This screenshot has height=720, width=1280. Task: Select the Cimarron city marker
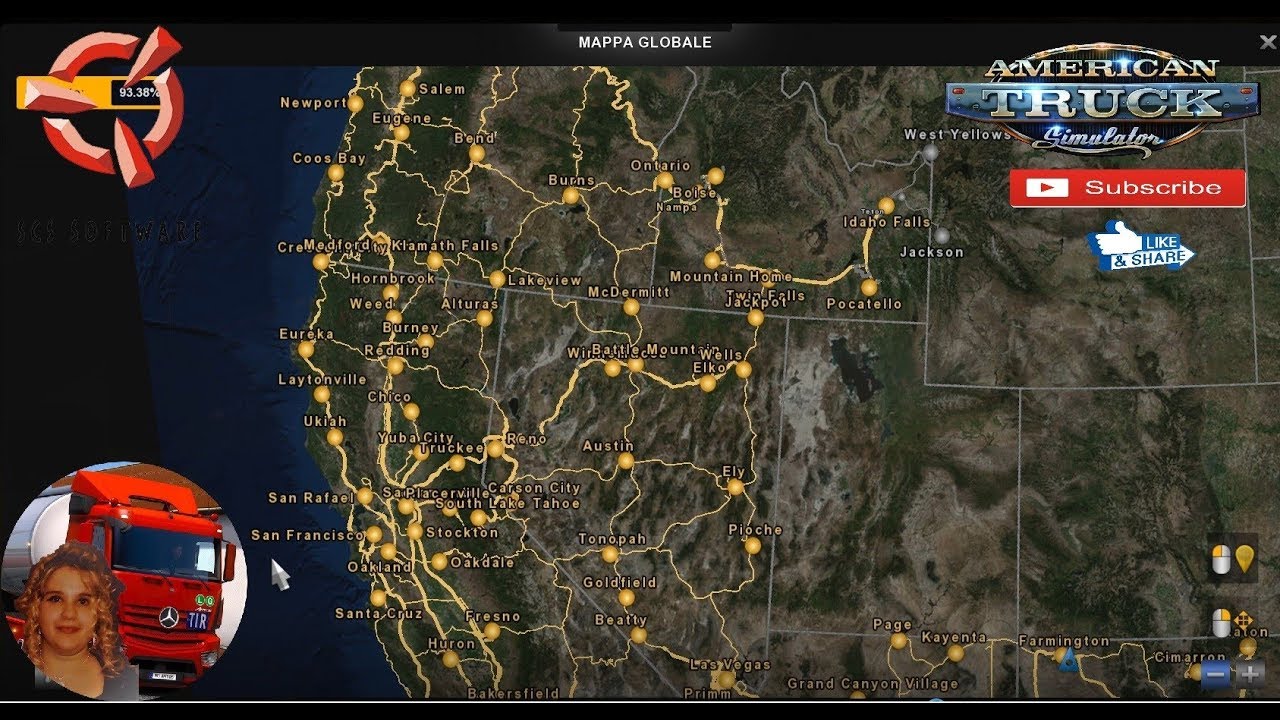pos(1197,672)
